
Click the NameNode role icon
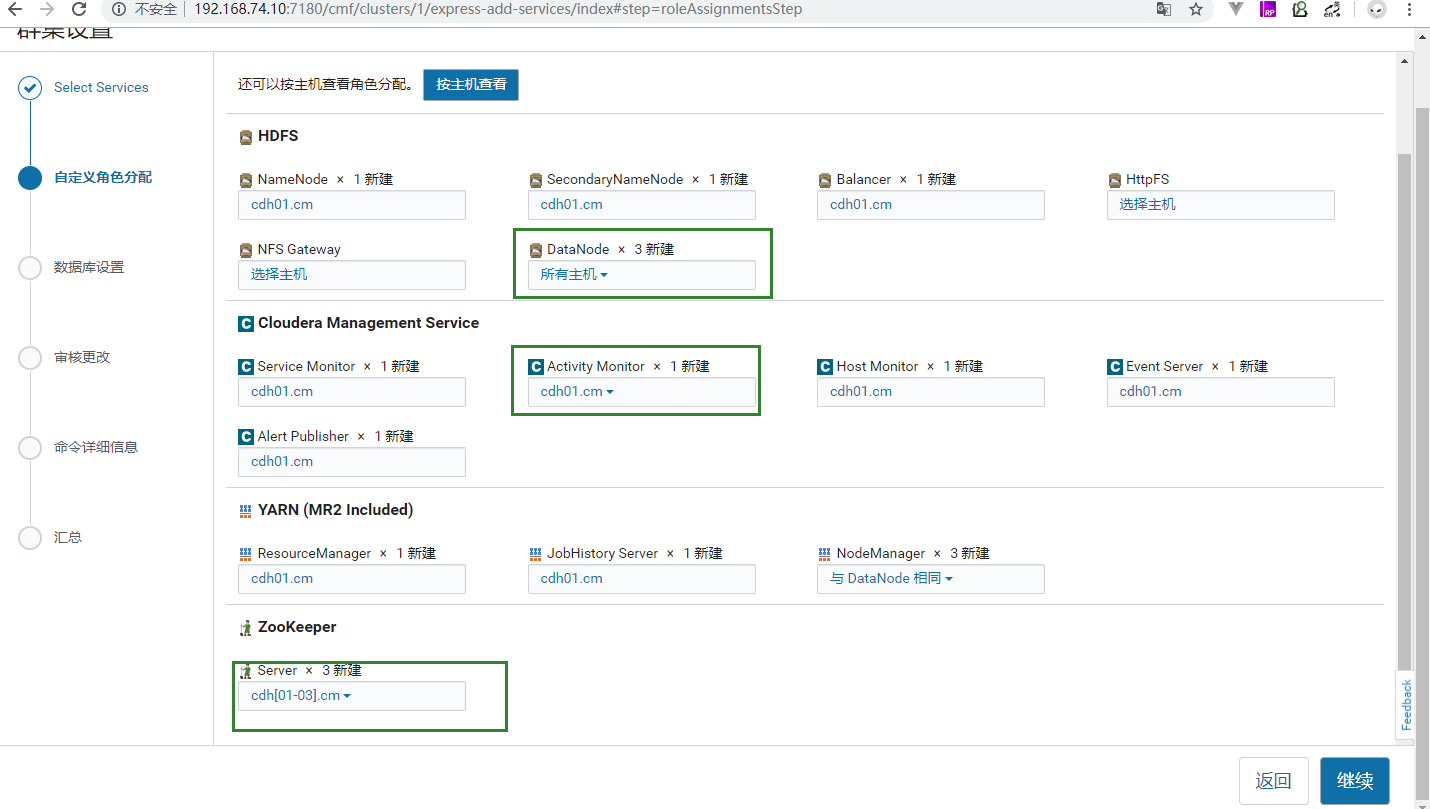click(x=246, y=180)
